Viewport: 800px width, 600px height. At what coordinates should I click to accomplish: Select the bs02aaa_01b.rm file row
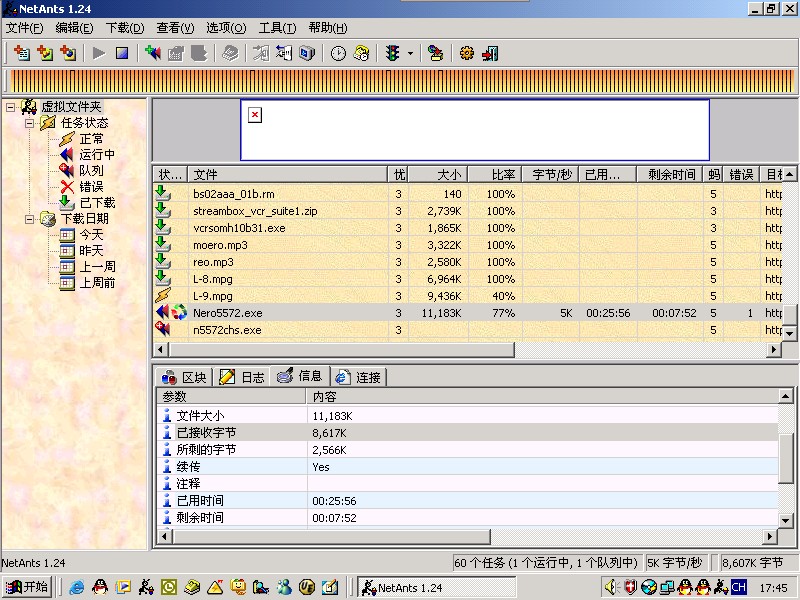[x=468, y=194]
